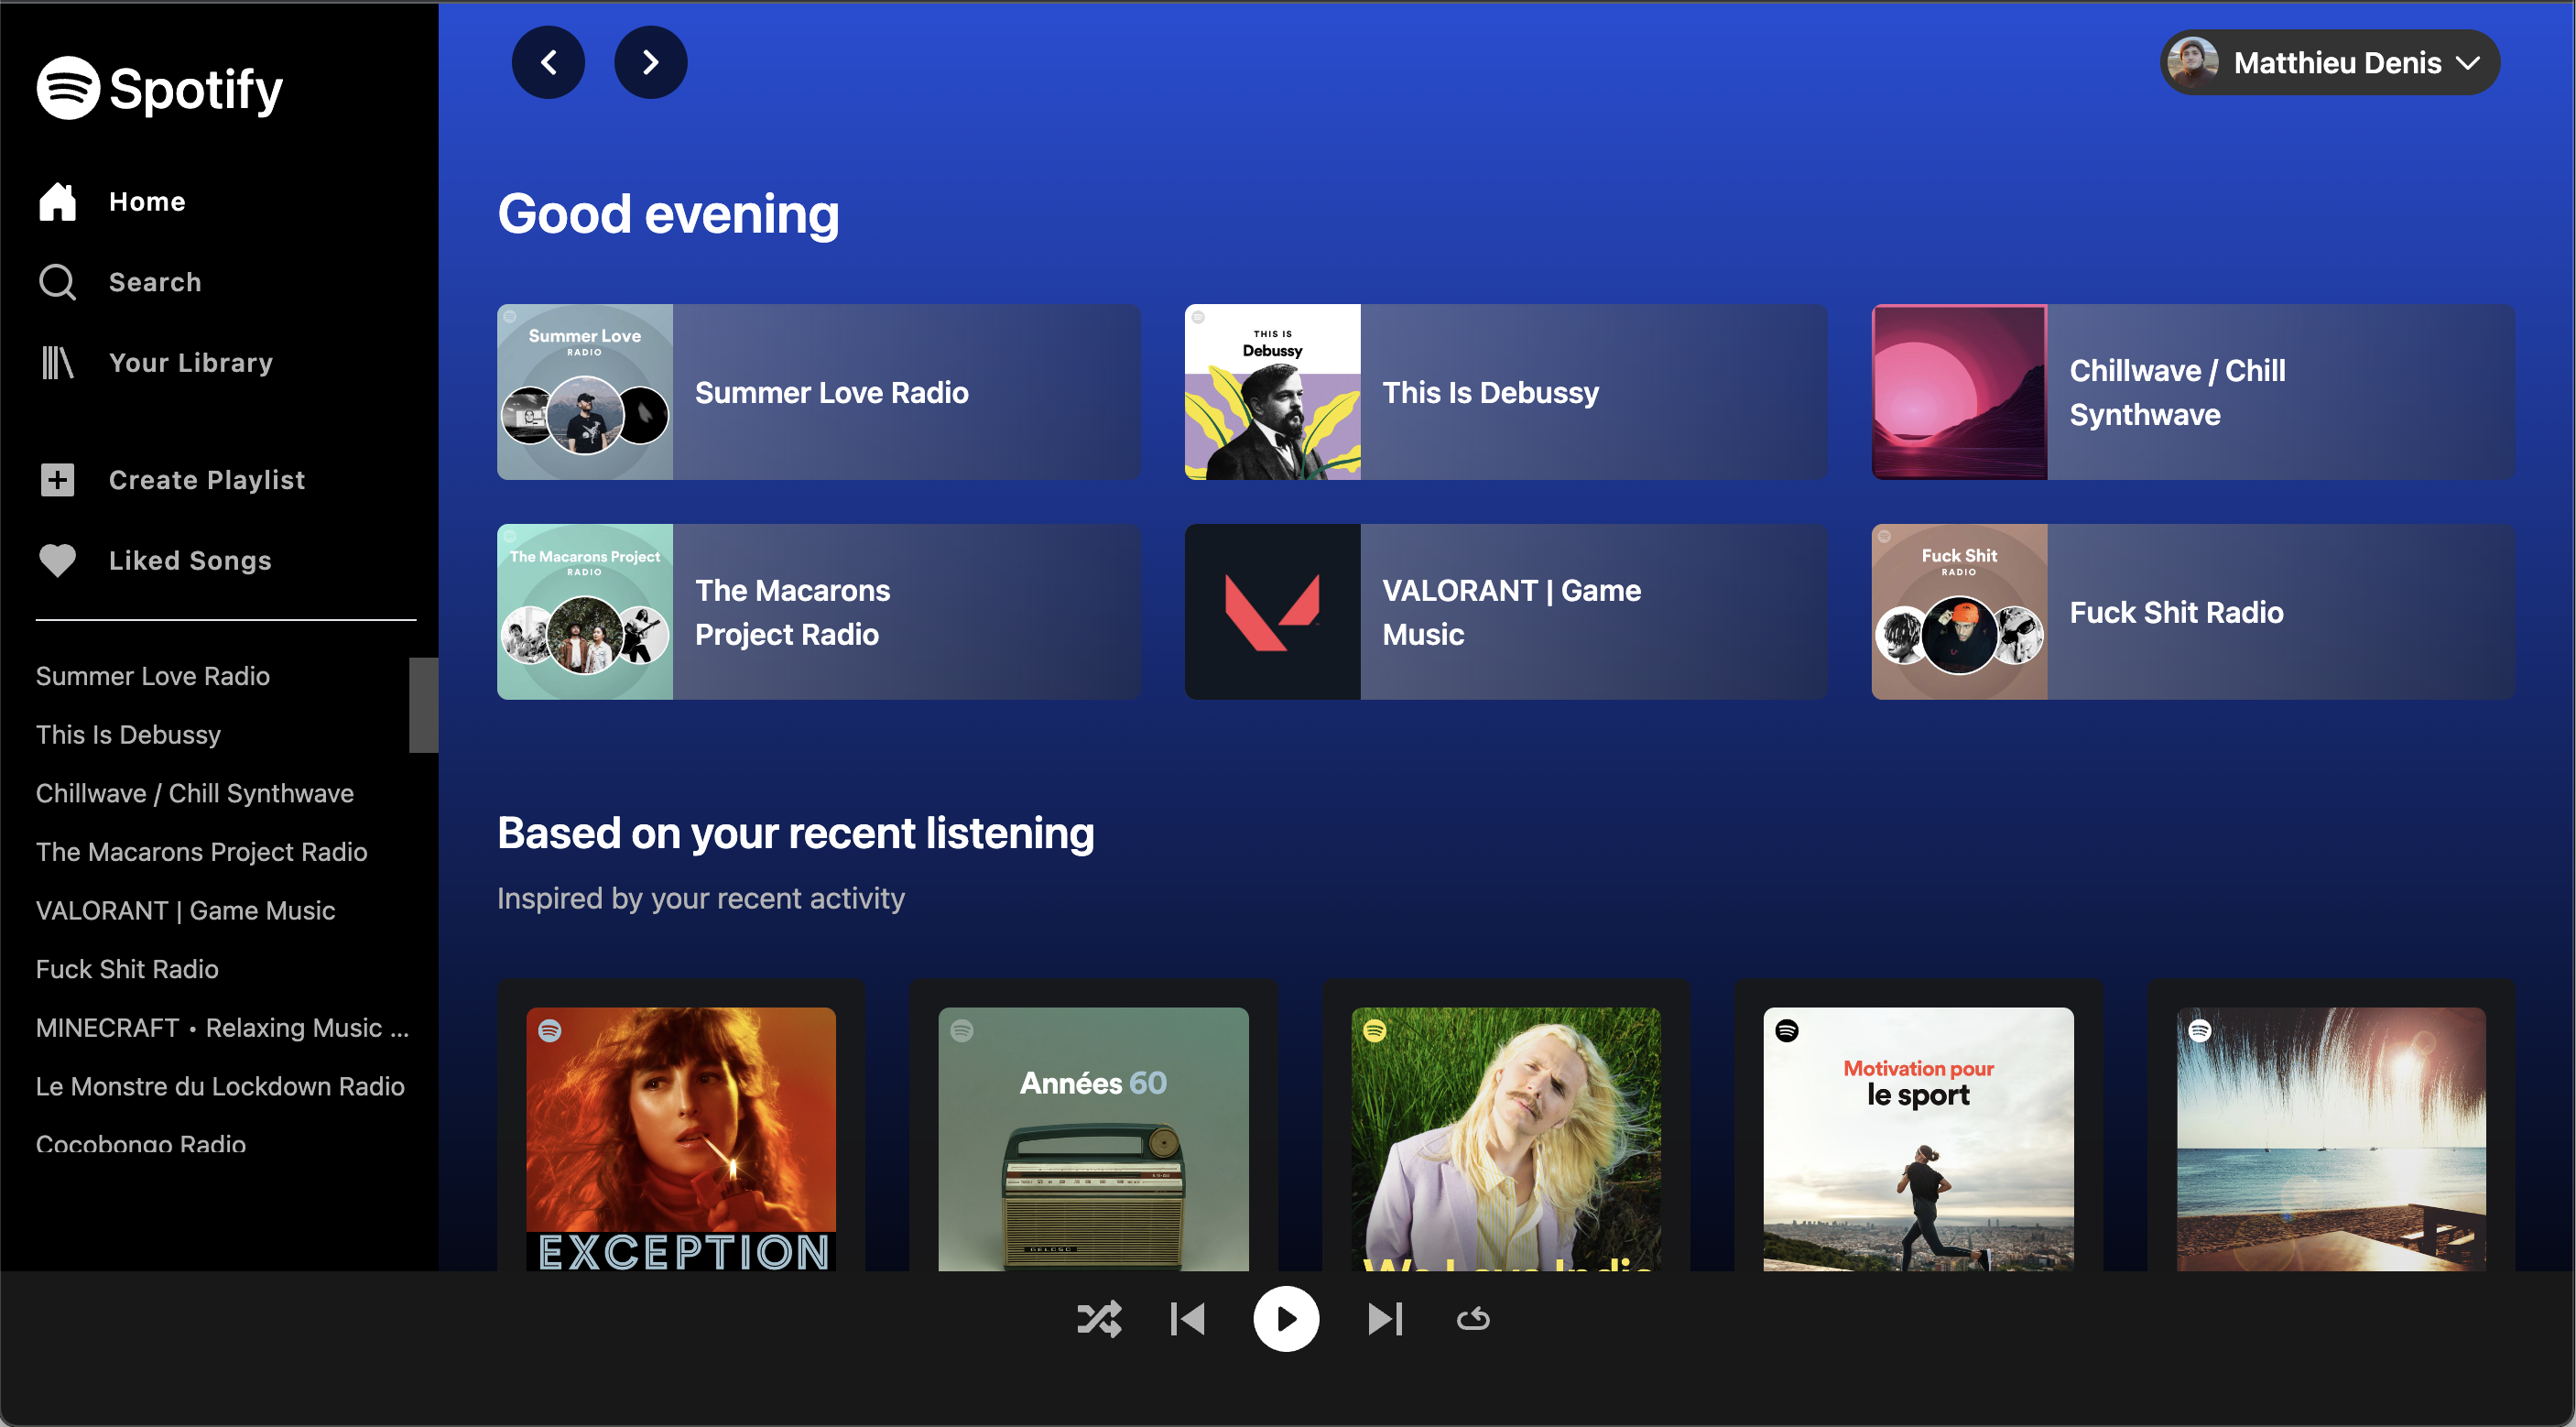This screenshot has width=2576, height=1427.
Task: Open Liked Songs
Action: 189,560
